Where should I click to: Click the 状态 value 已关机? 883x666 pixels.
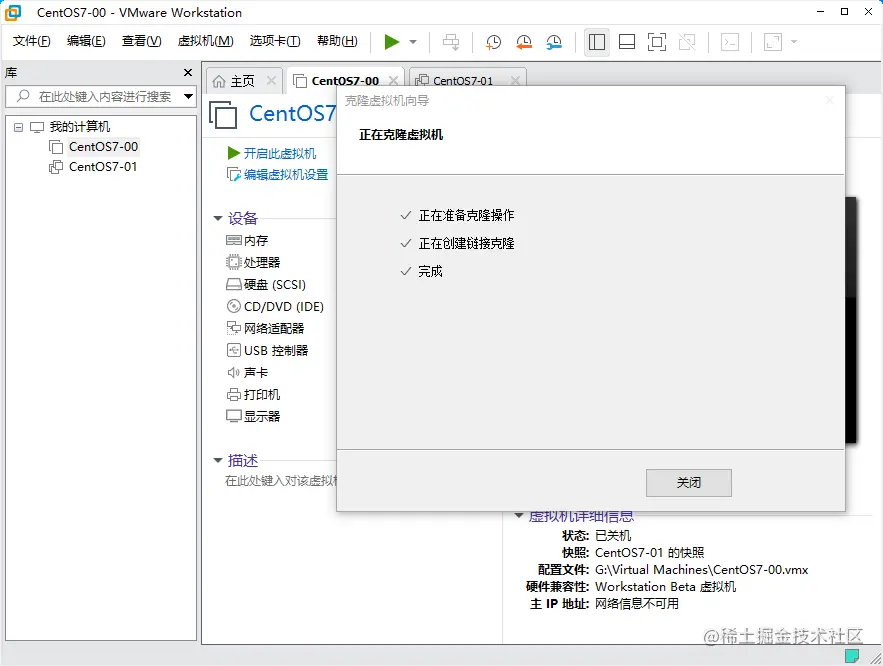coord(613,535)
